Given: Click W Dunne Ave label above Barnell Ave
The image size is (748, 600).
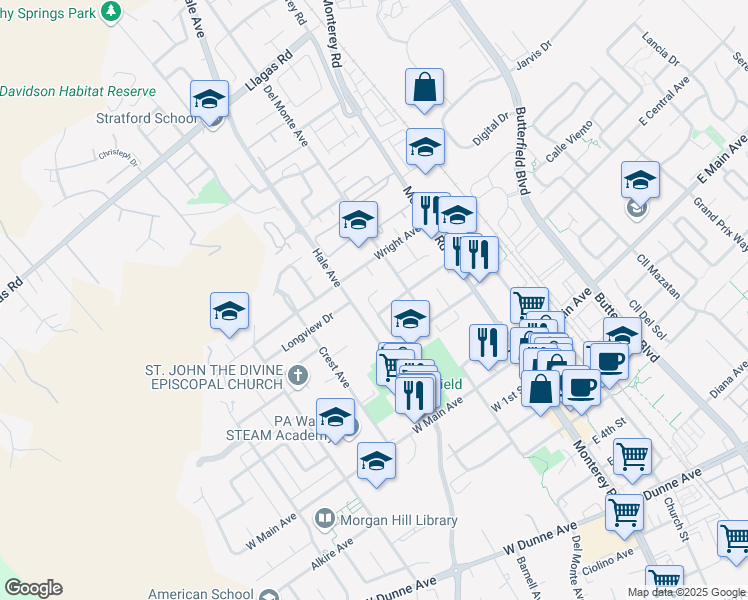Looking at the screenshot, I should 540,539.
